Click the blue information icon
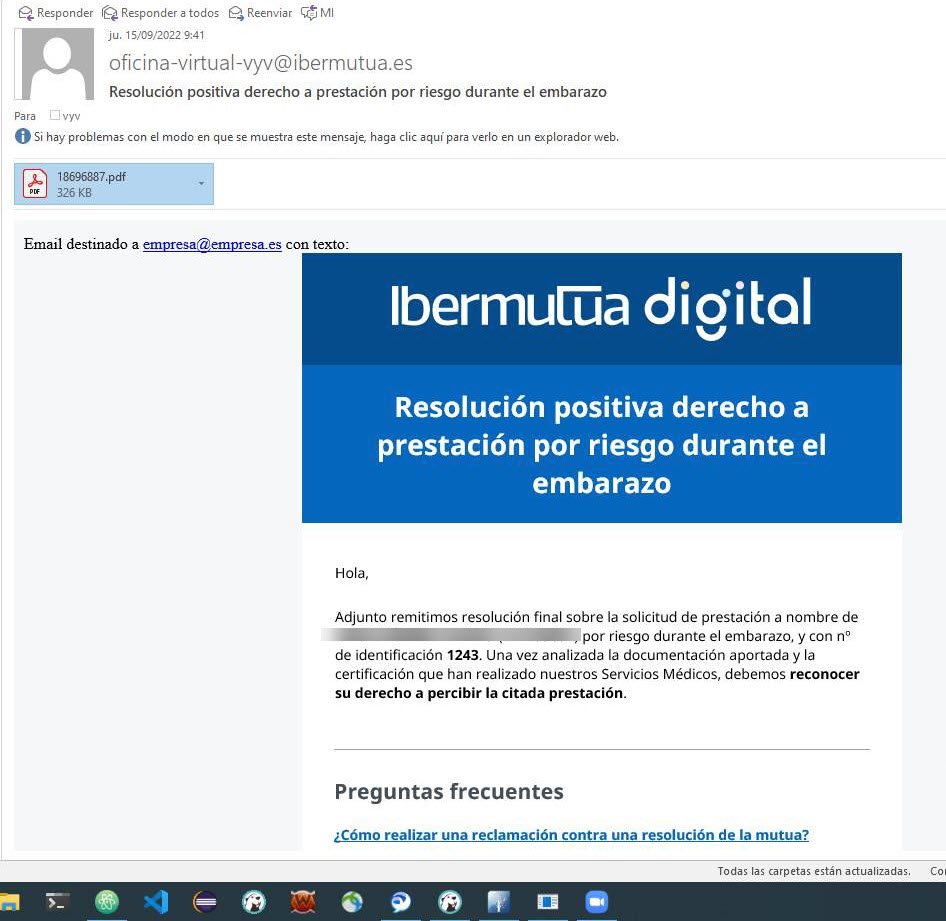The image size is (946, 921). 22,136
